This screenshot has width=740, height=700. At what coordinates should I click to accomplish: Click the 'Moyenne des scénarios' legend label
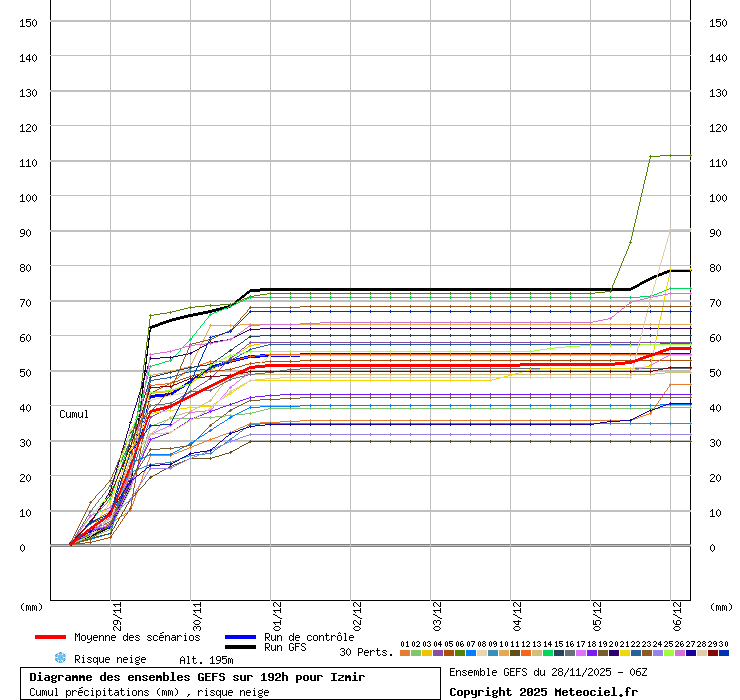pos(137,637)
